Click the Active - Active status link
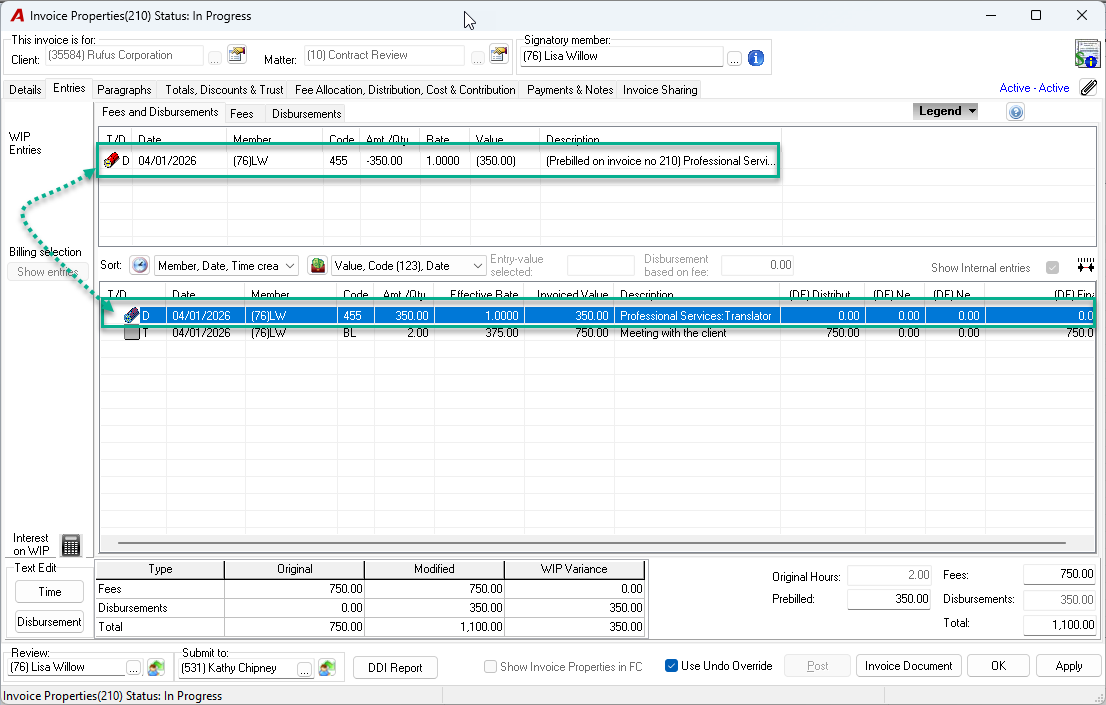Image resolution: width=1106 pixels, height=705 pixels. [x=1034, y=88]
